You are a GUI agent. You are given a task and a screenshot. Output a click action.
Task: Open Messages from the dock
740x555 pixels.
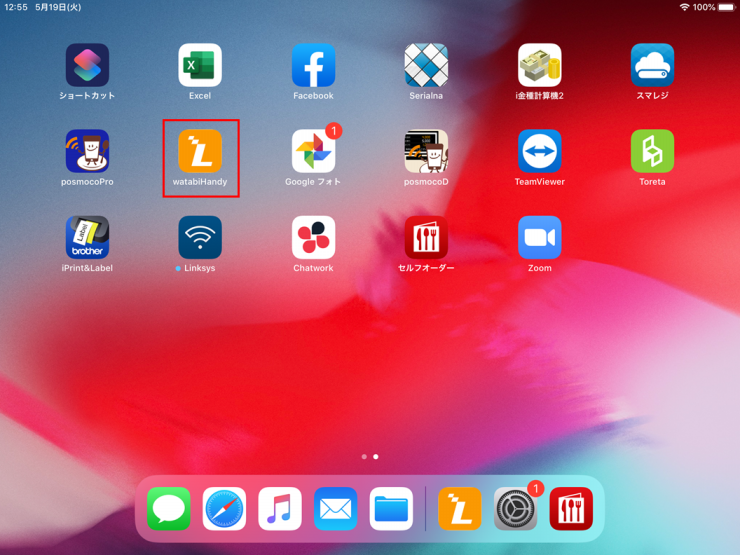(168, 509)
